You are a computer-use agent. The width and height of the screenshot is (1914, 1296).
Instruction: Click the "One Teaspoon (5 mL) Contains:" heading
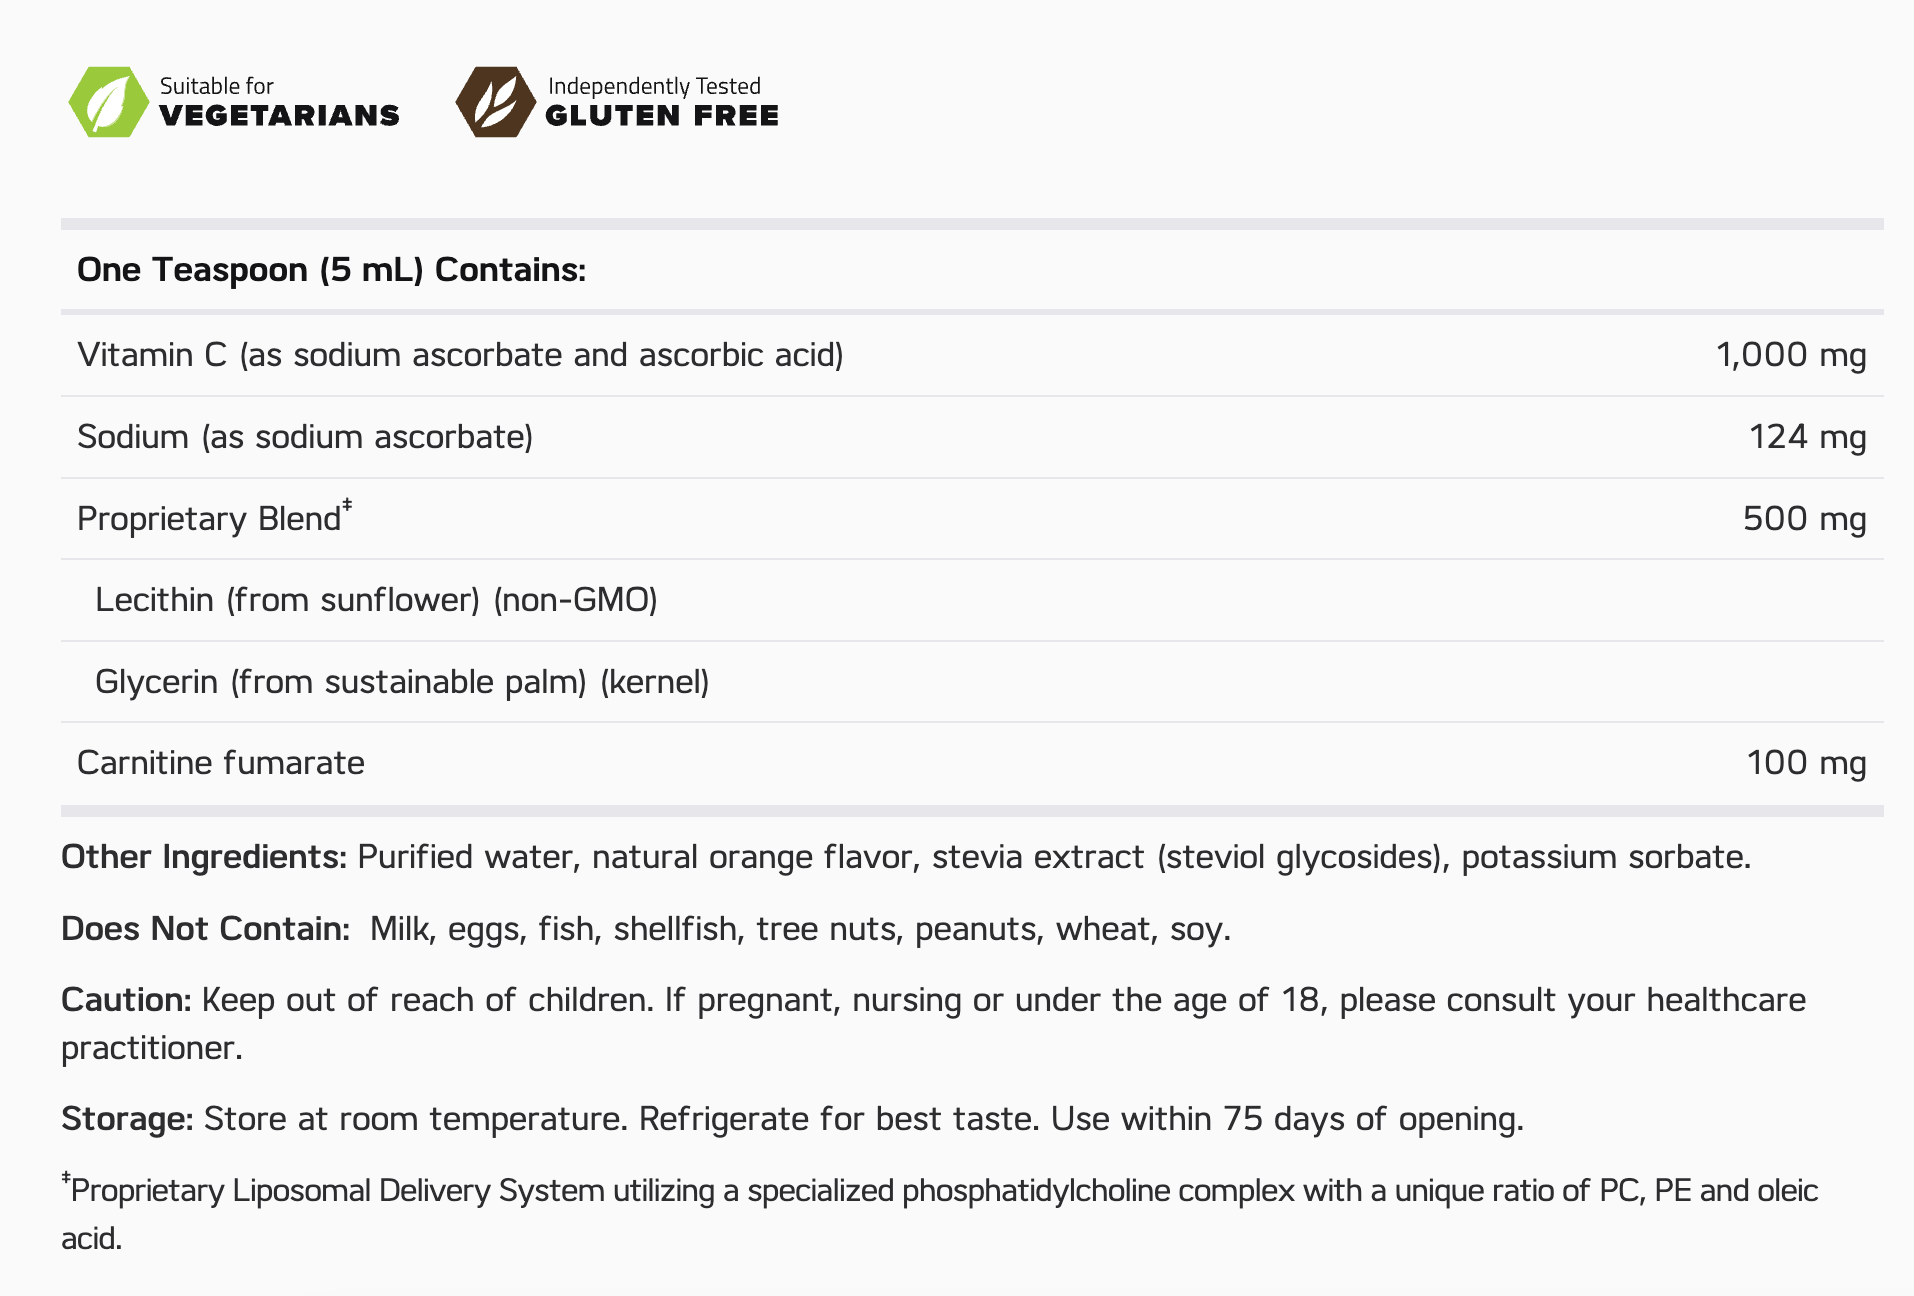(x=331, y=270)
